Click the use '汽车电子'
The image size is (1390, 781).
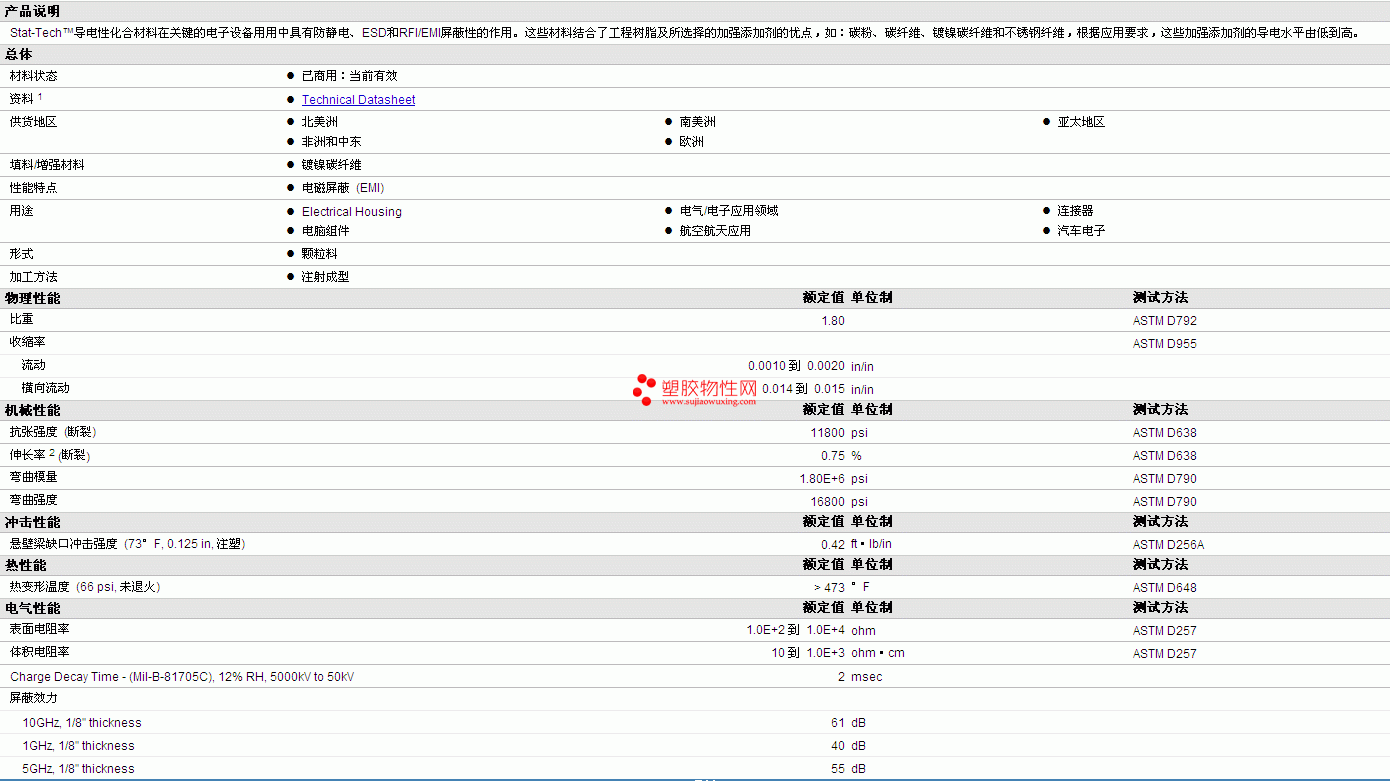pos(1082,231)
